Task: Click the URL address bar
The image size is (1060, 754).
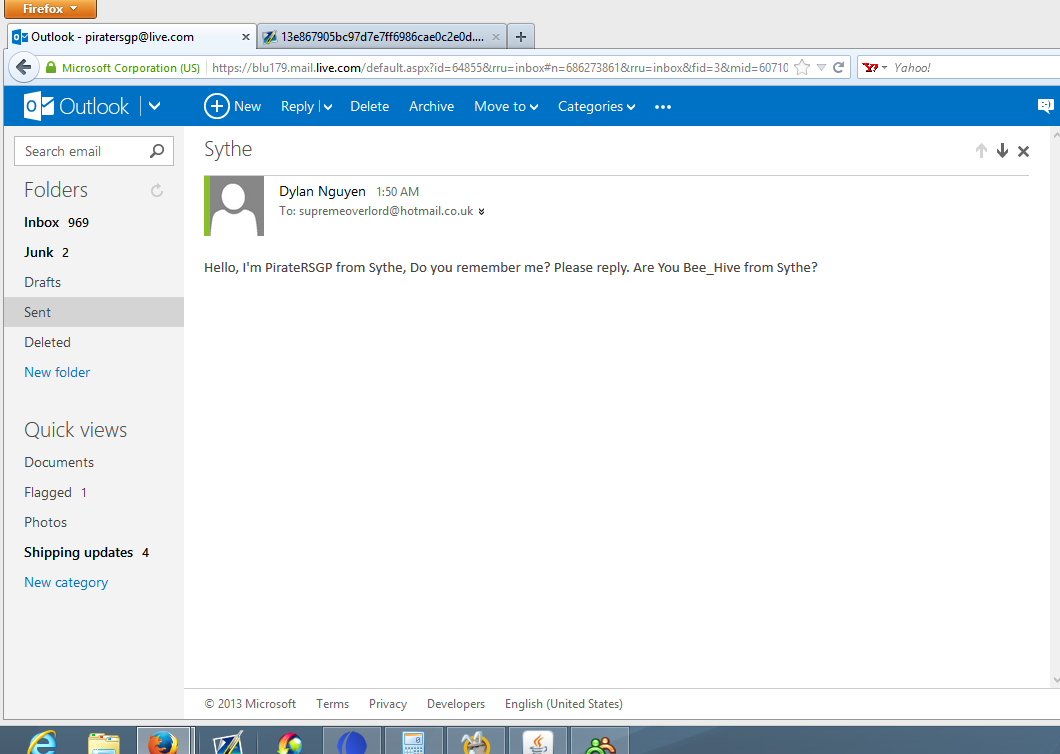Action: [499, 68]
